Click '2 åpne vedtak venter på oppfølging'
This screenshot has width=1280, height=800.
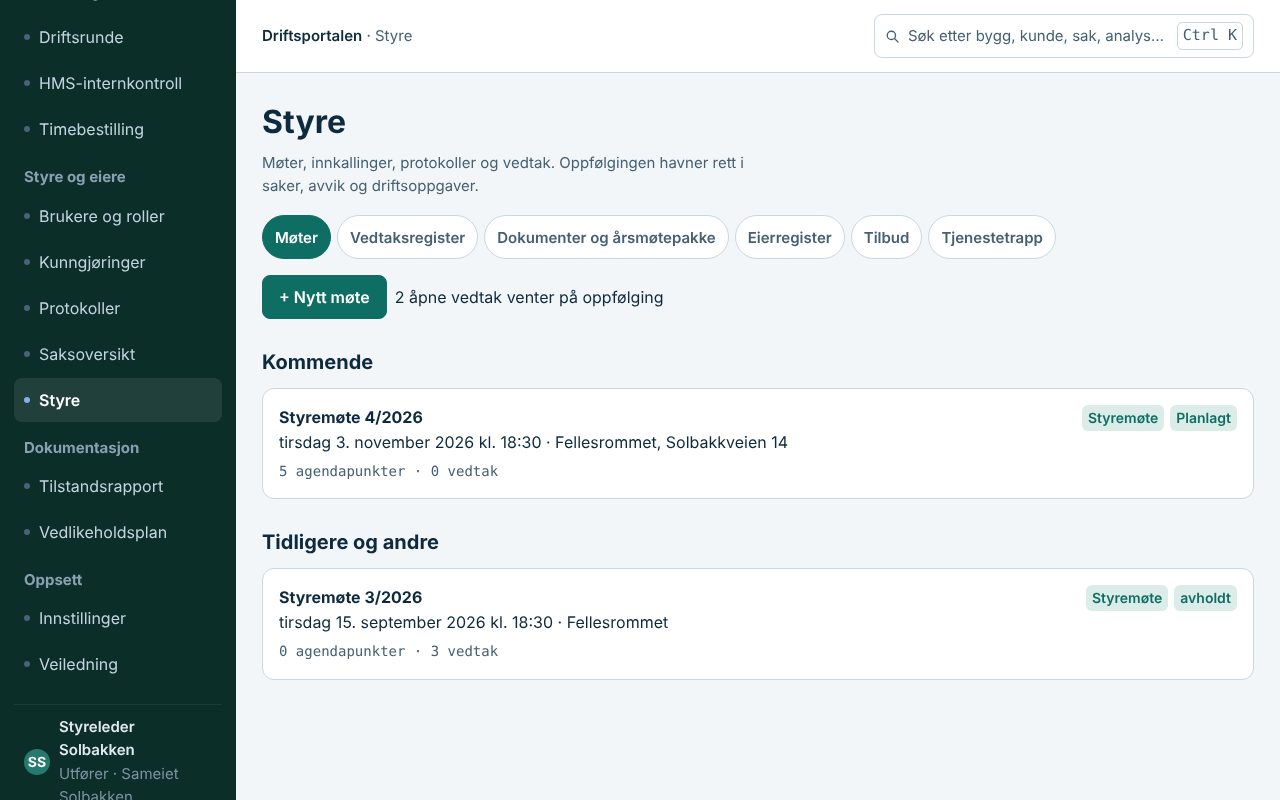[x=529, y=297]
